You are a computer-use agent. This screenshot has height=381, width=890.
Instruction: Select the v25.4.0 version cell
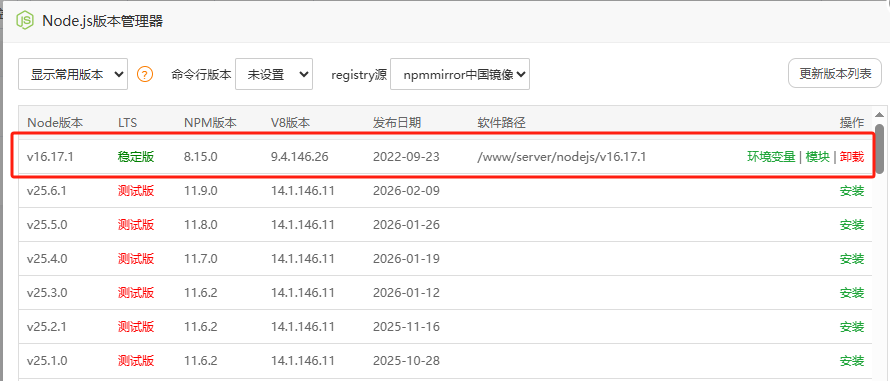click(47, 259)
